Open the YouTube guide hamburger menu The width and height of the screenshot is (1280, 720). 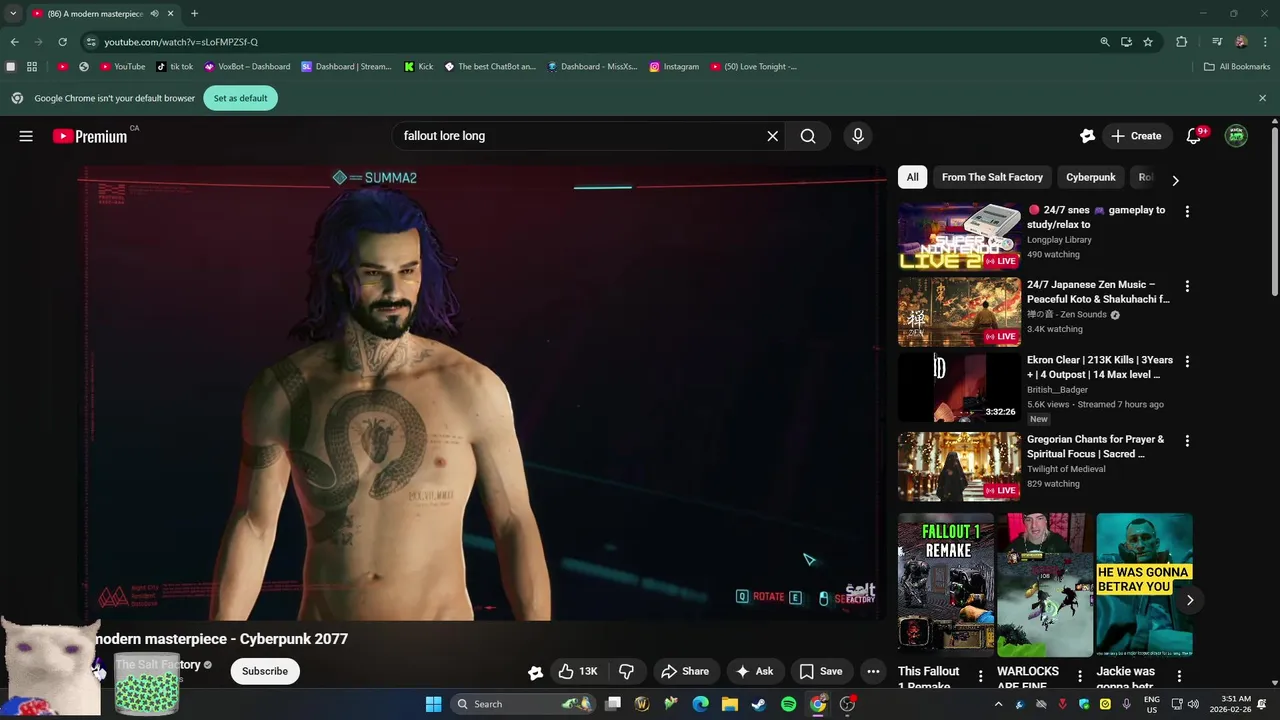[x=26, y=136]
